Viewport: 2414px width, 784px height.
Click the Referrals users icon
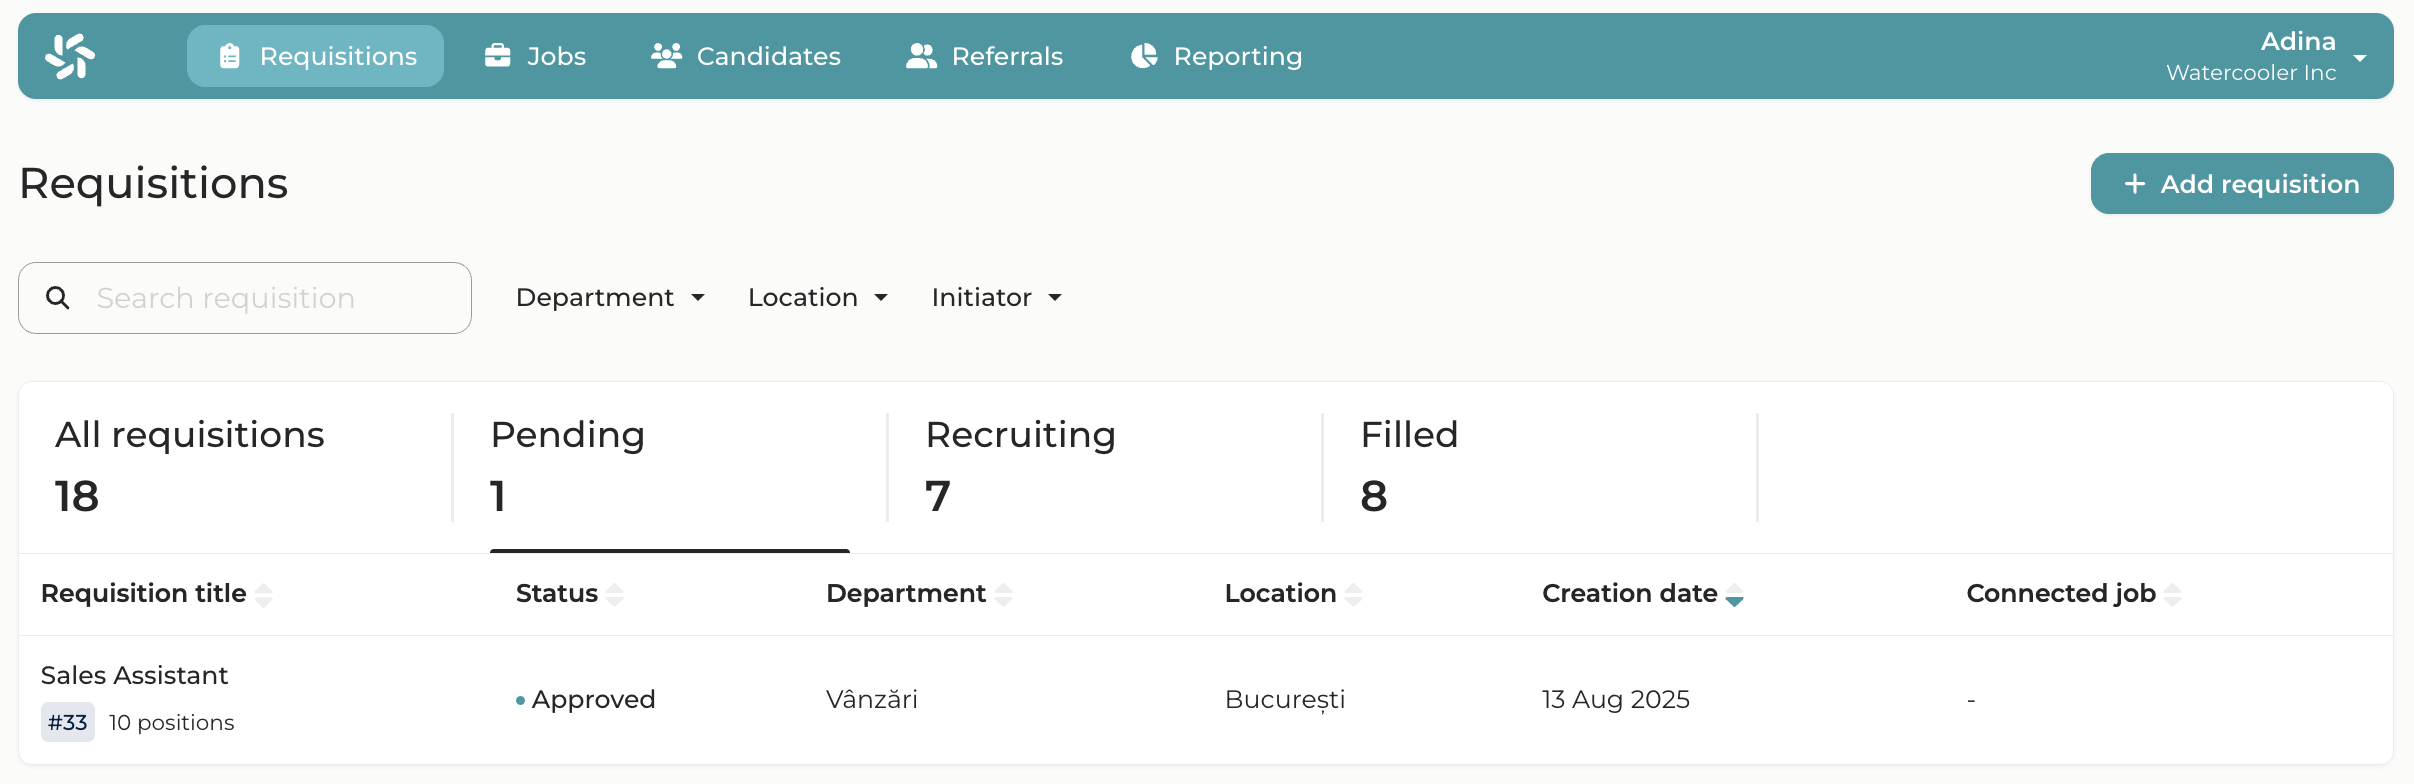click(921, 56)
